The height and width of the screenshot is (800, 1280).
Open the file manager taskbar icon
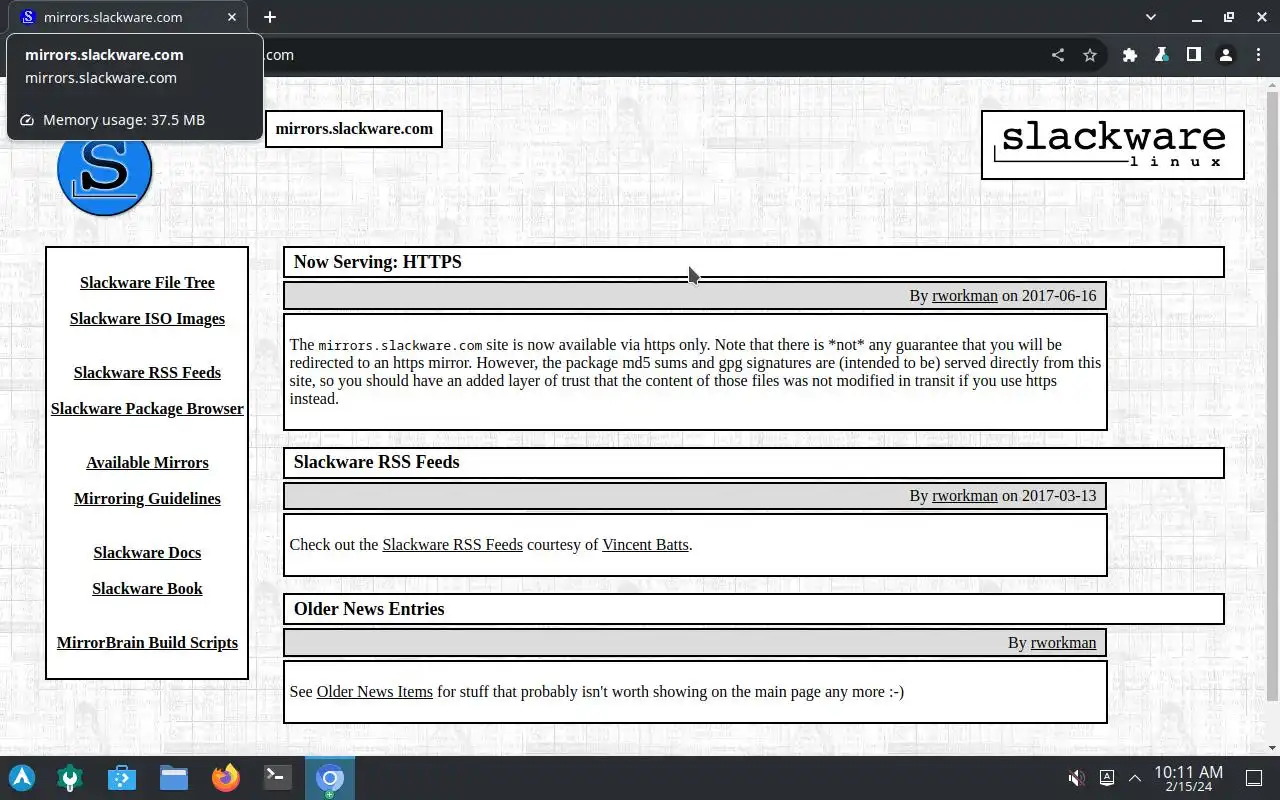coord(174,778)
